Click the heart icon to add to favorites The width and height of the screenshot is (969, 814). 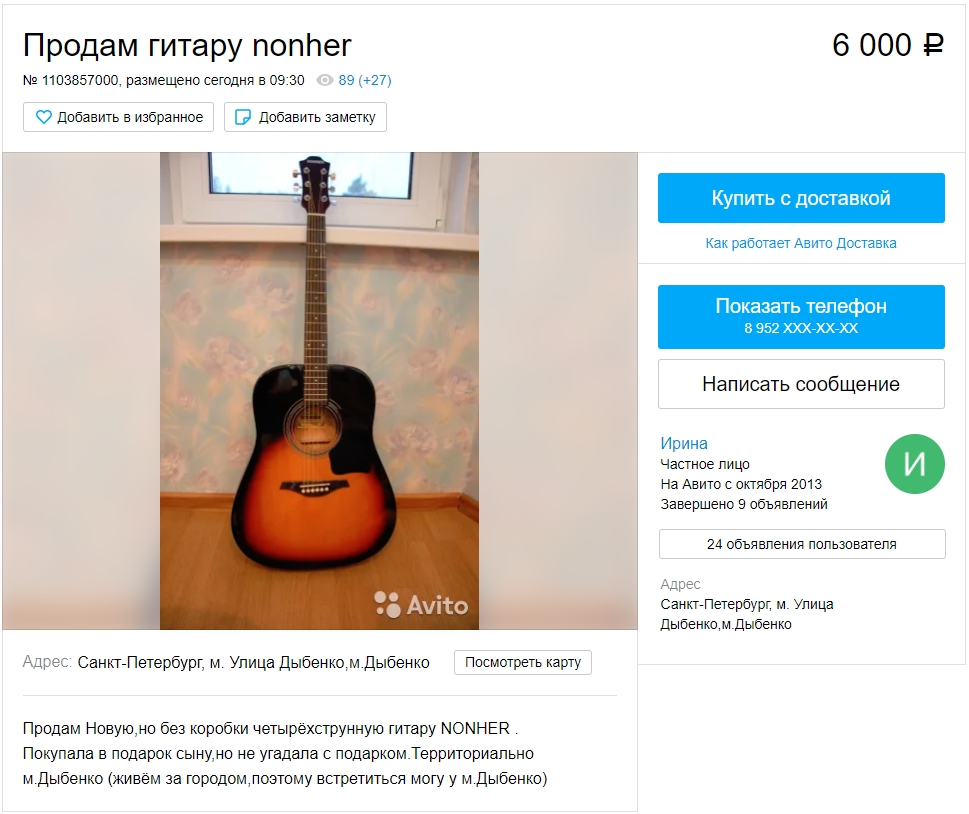pyautogui.click(x=43, y=117)
